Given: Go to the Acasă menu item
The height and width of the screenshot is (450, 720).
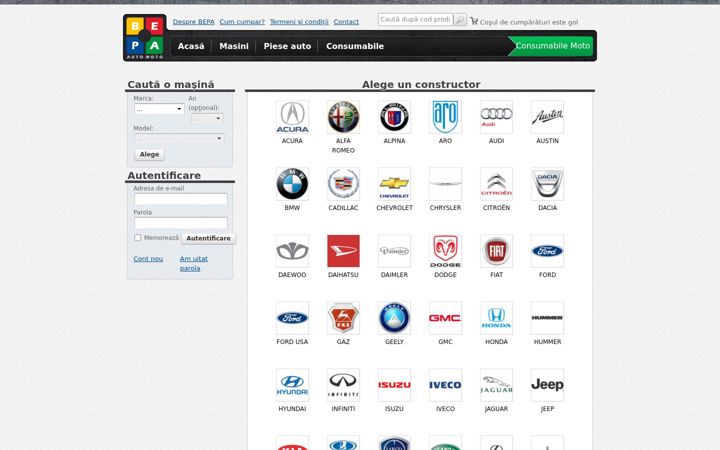Looking at the screenshot, I should click(191, 46).
